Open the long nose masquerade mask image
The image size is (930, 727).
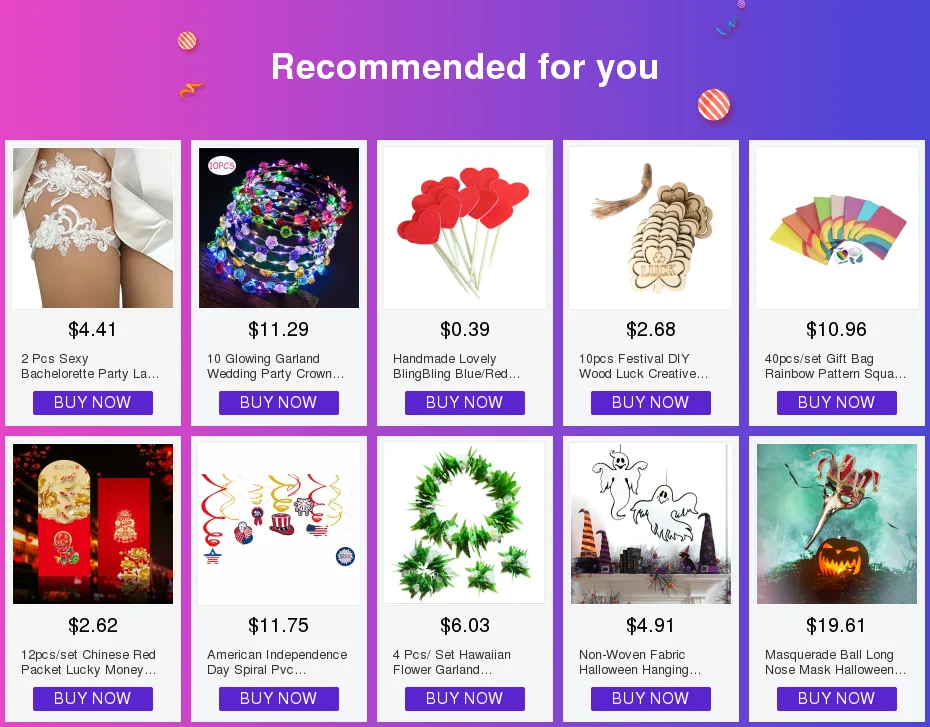(x=836, y=524)
